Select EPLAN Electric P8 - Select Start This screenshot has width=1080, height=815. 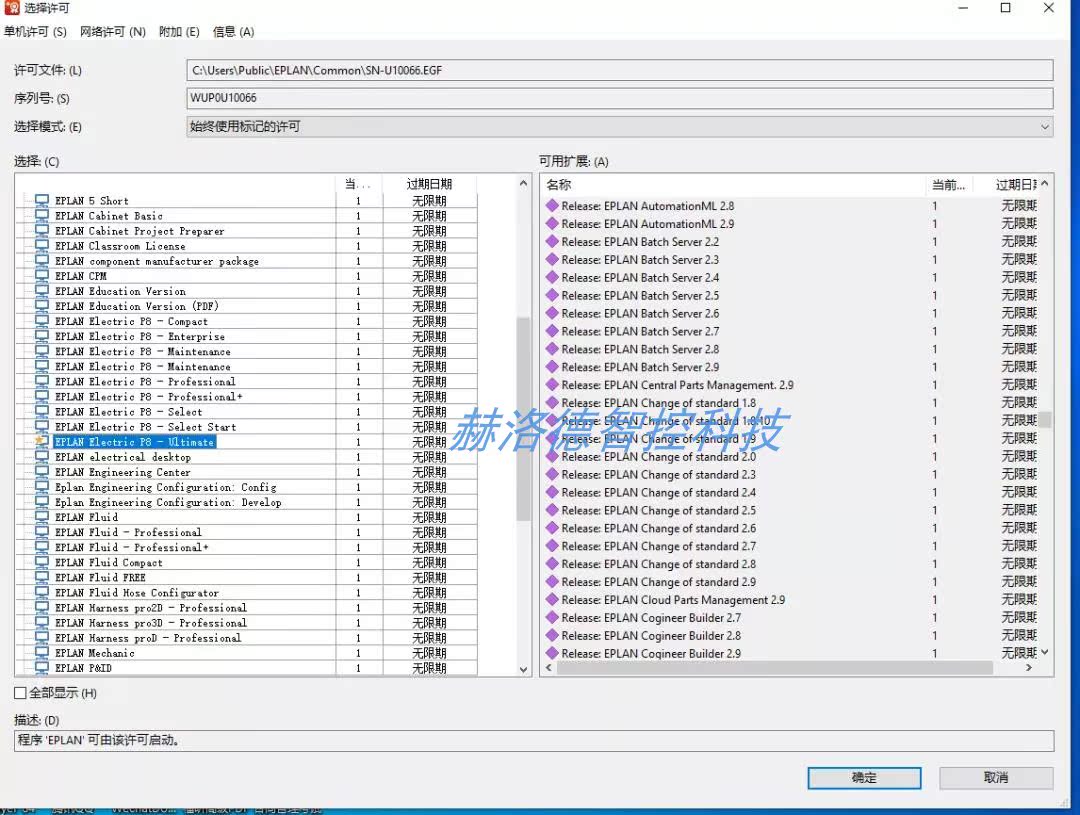pyautogui.click(x=145, y=426)
